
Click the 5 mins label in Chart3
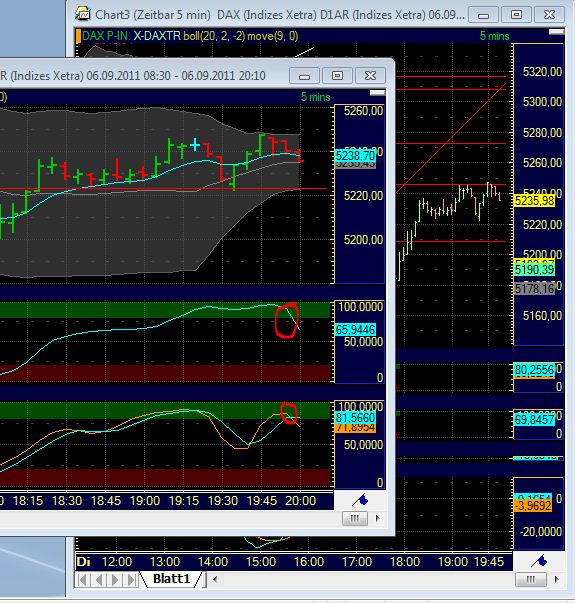click(x=494, y=36)
